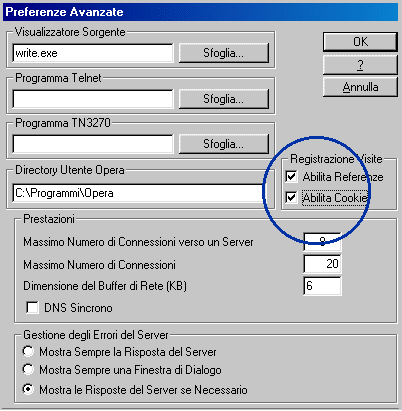Select the Programma TN3270 text field
Screen dimensions: 402x411
tap(93, 144)
